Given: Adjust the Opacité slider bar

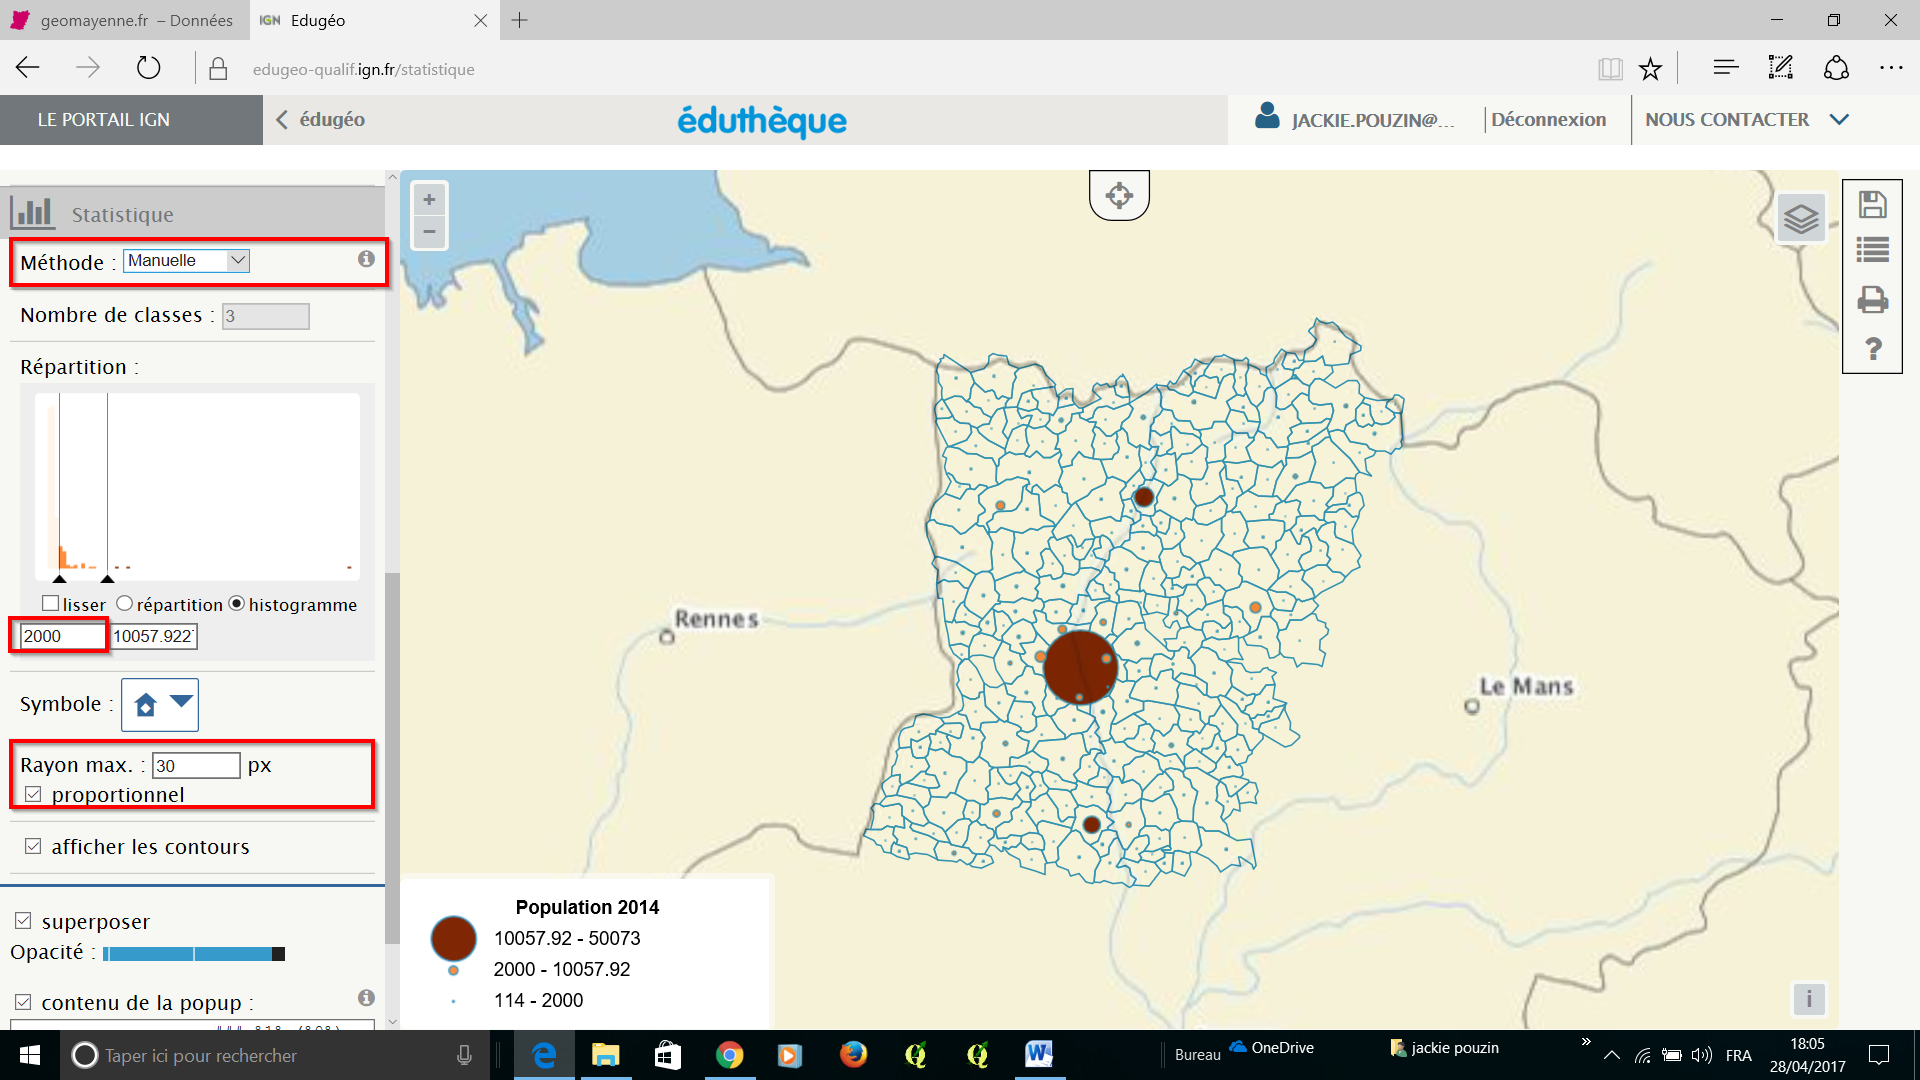Looking at the screenshot, I should click(194, 954).
